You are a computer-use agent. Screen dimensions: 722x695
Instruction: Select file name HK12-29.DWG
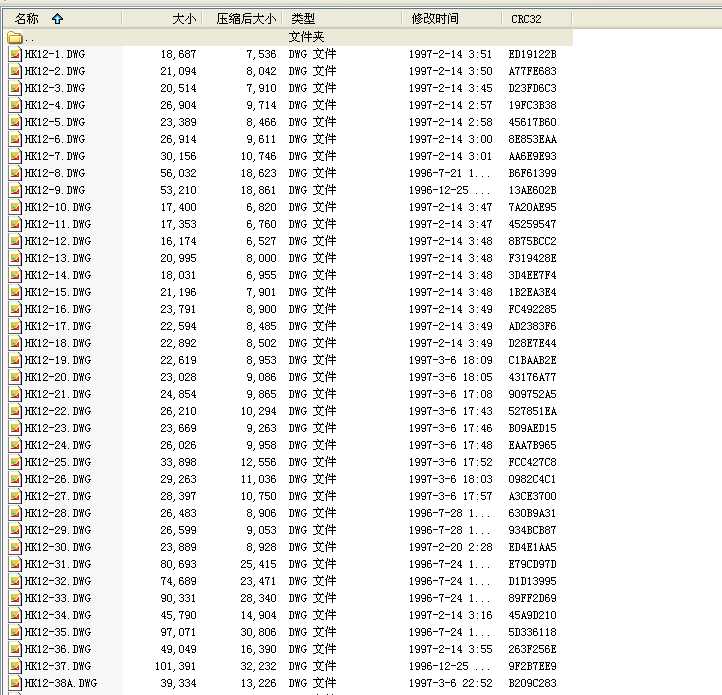(x=58, y=531)
